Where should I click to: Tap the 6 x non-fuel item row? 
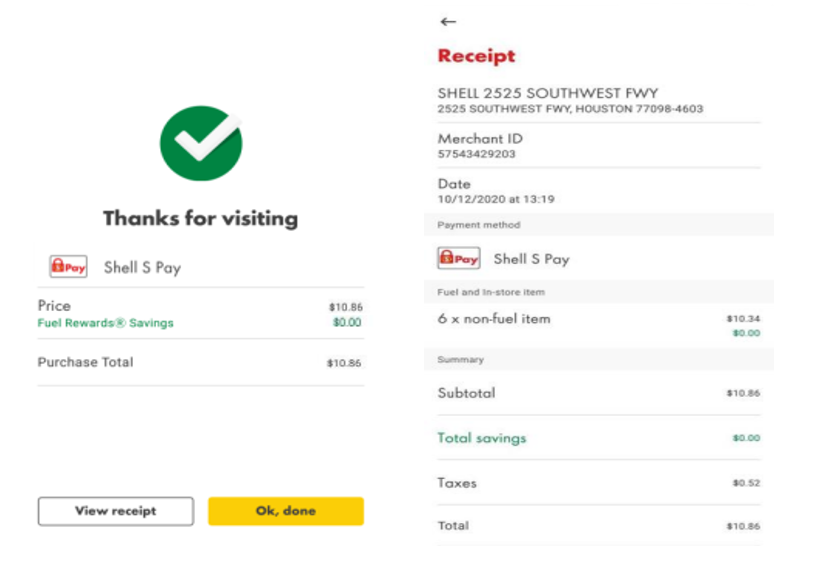point(599,325)
